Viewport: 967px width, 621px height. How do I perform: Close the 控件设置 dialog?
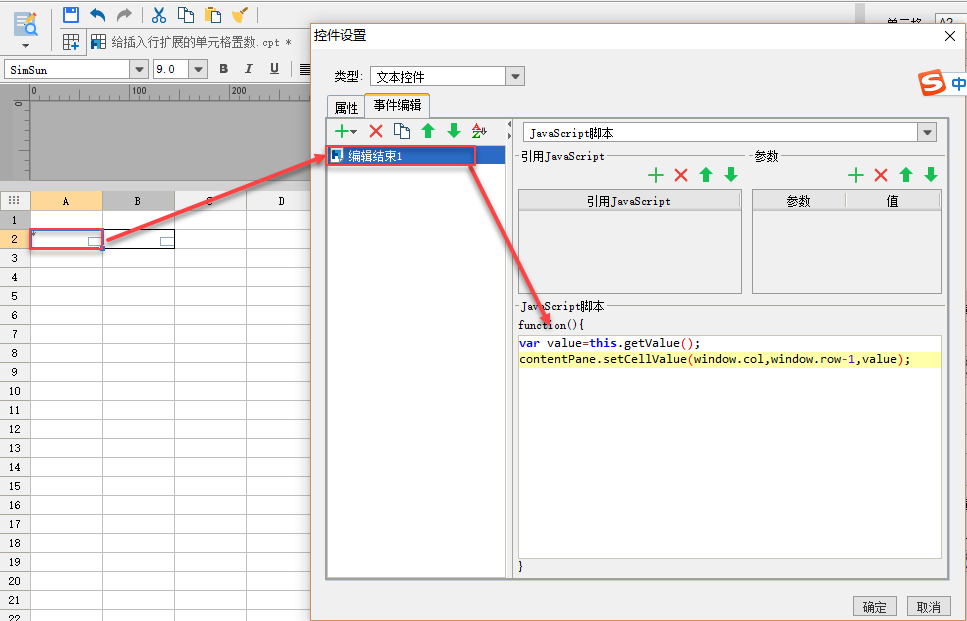[x=950, y=36]
